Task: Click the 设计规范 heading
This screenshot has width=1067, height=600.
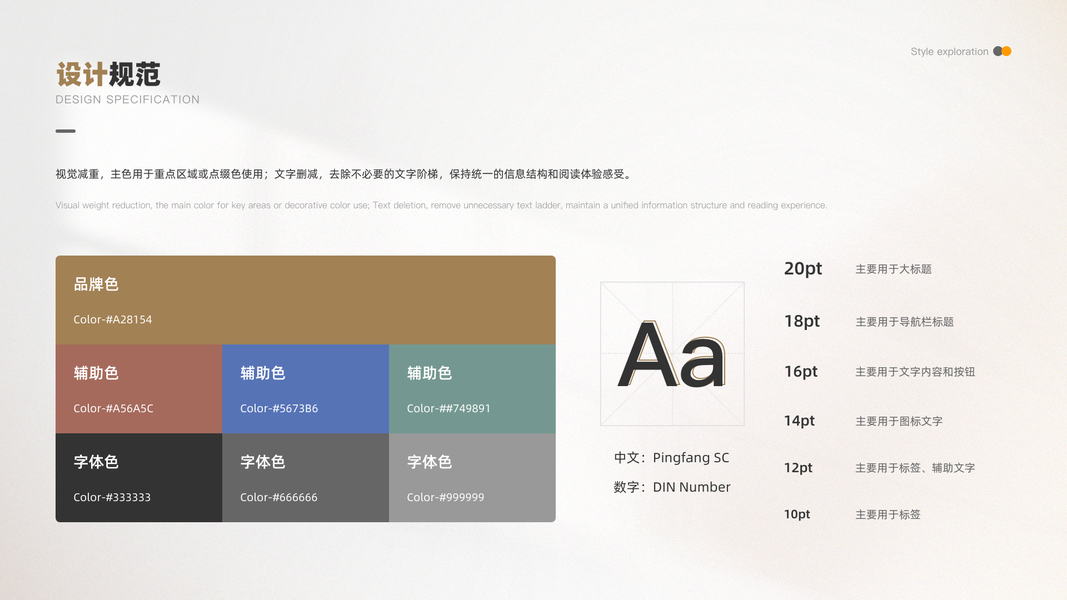Action: point(108,74)
